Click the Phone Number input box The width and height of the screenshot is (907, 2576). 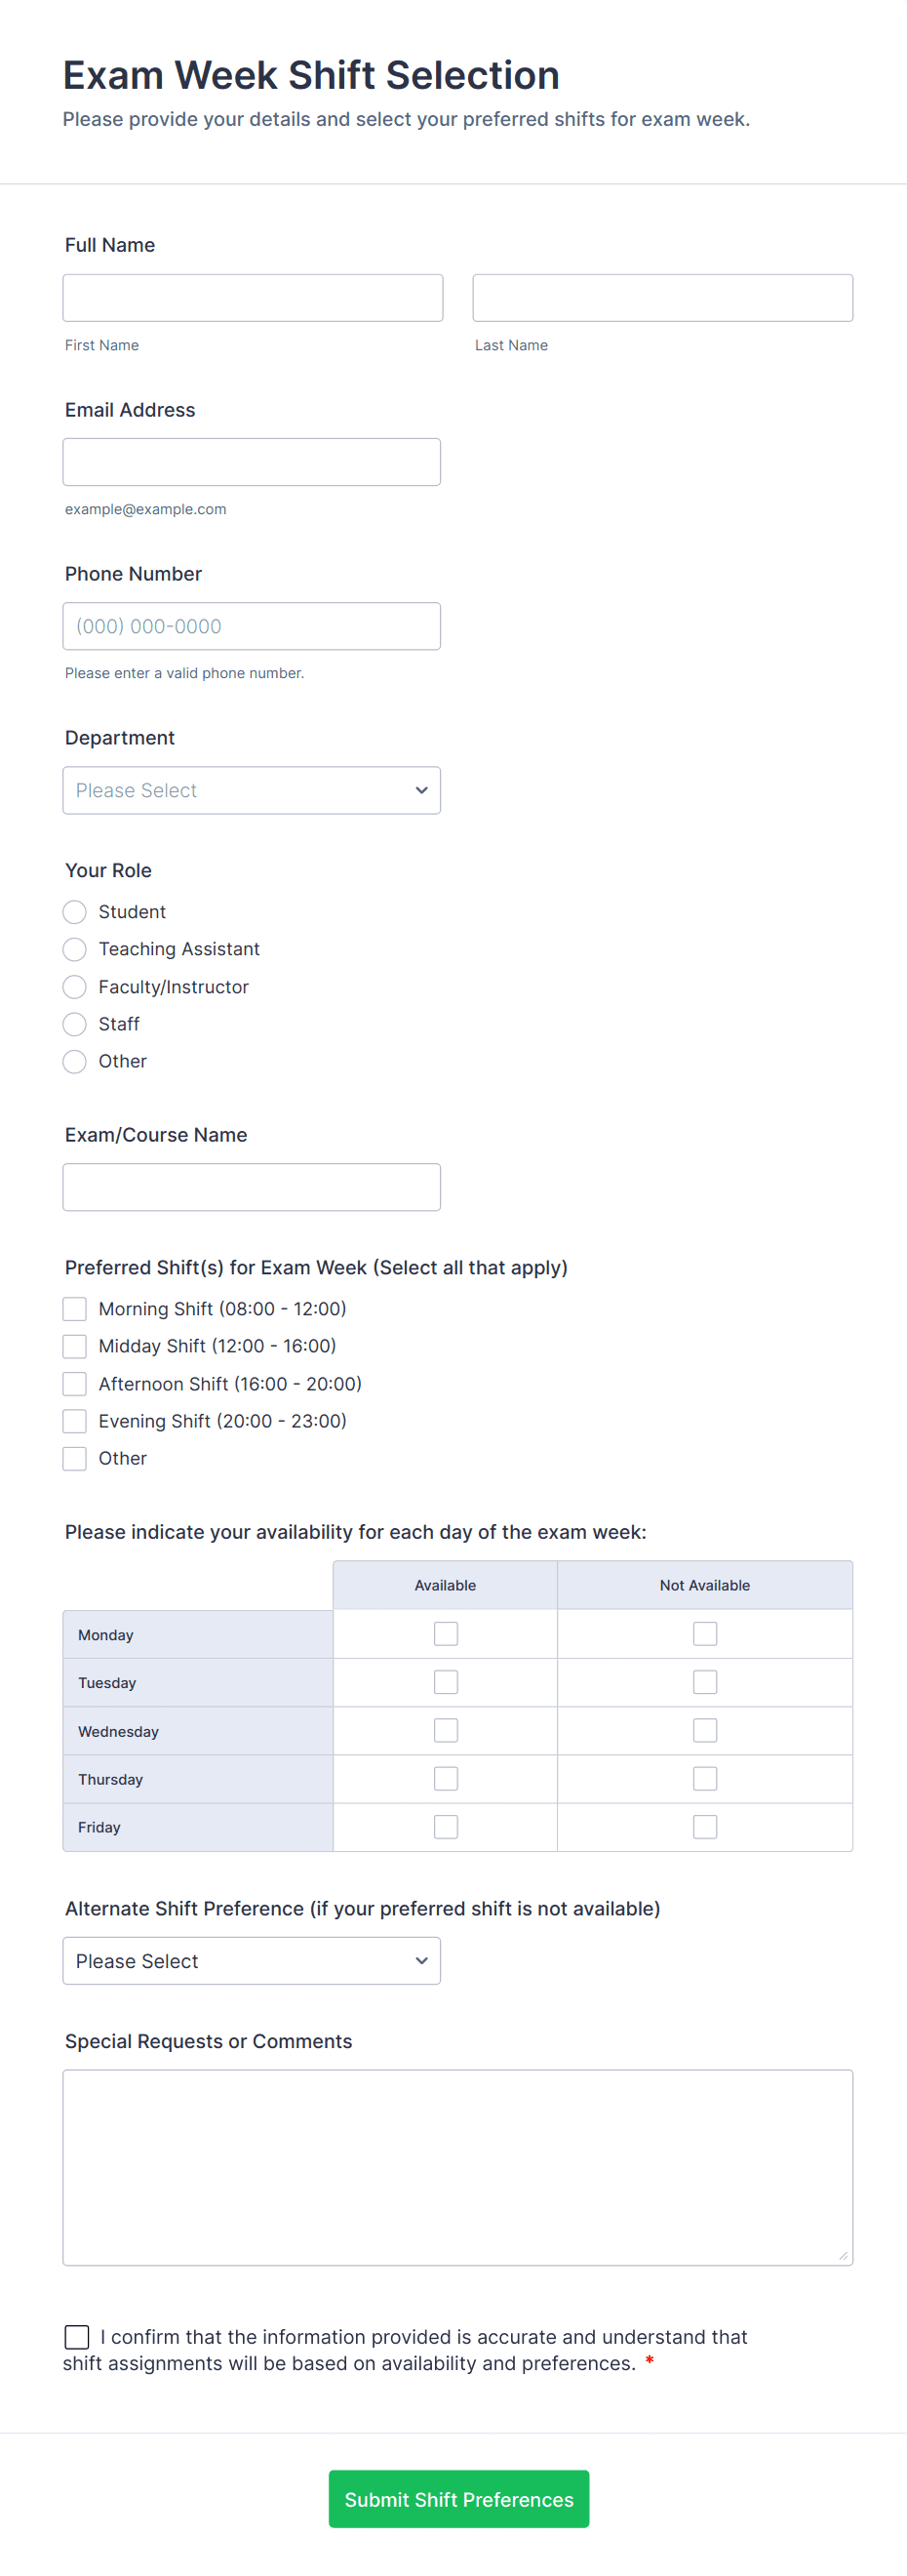(x=251, y=626)
